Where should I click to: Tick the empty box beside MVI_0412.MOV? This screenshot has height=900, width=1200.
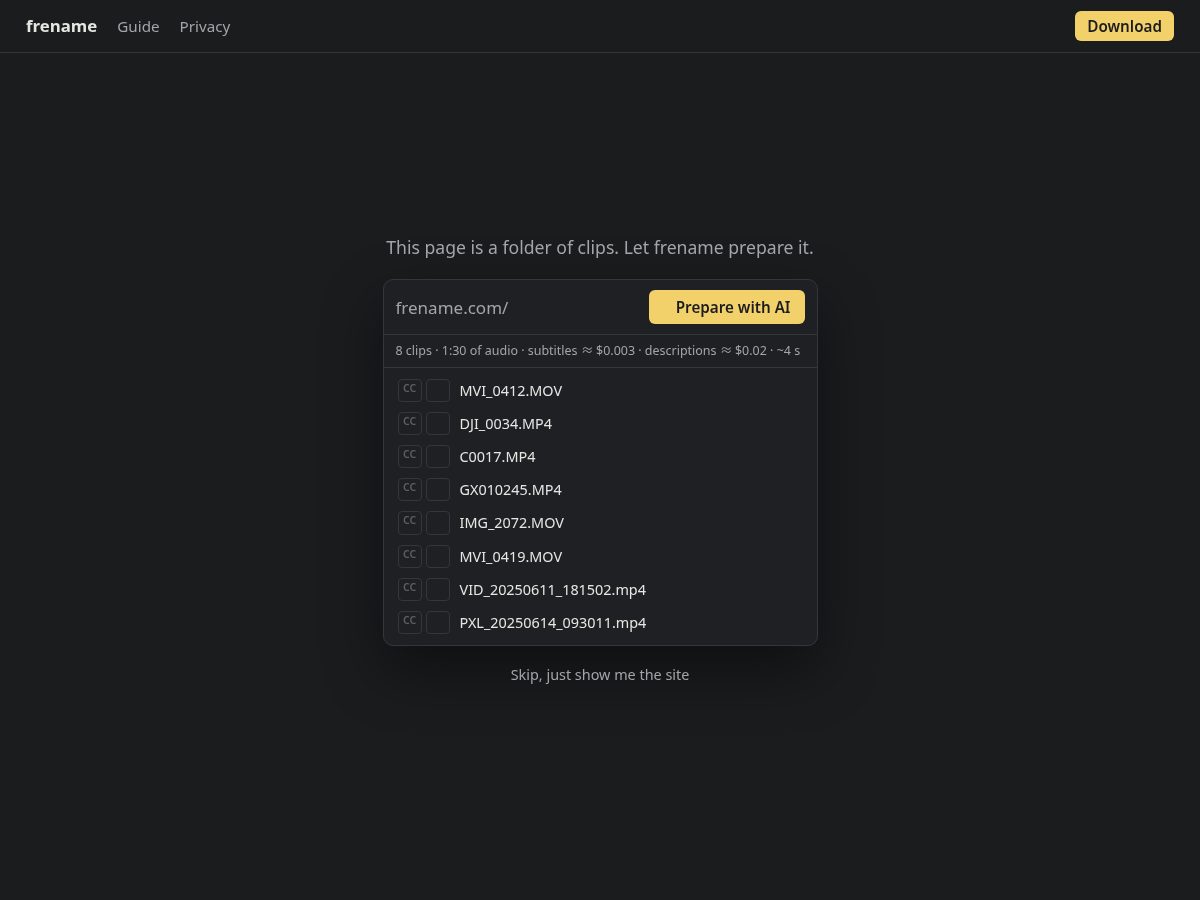pos(438,390)
